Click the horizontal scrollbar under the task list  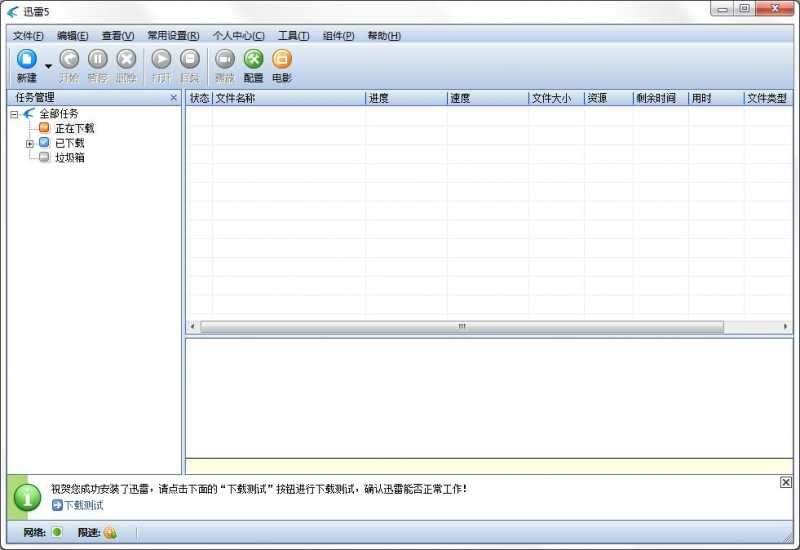coord(461,327)
